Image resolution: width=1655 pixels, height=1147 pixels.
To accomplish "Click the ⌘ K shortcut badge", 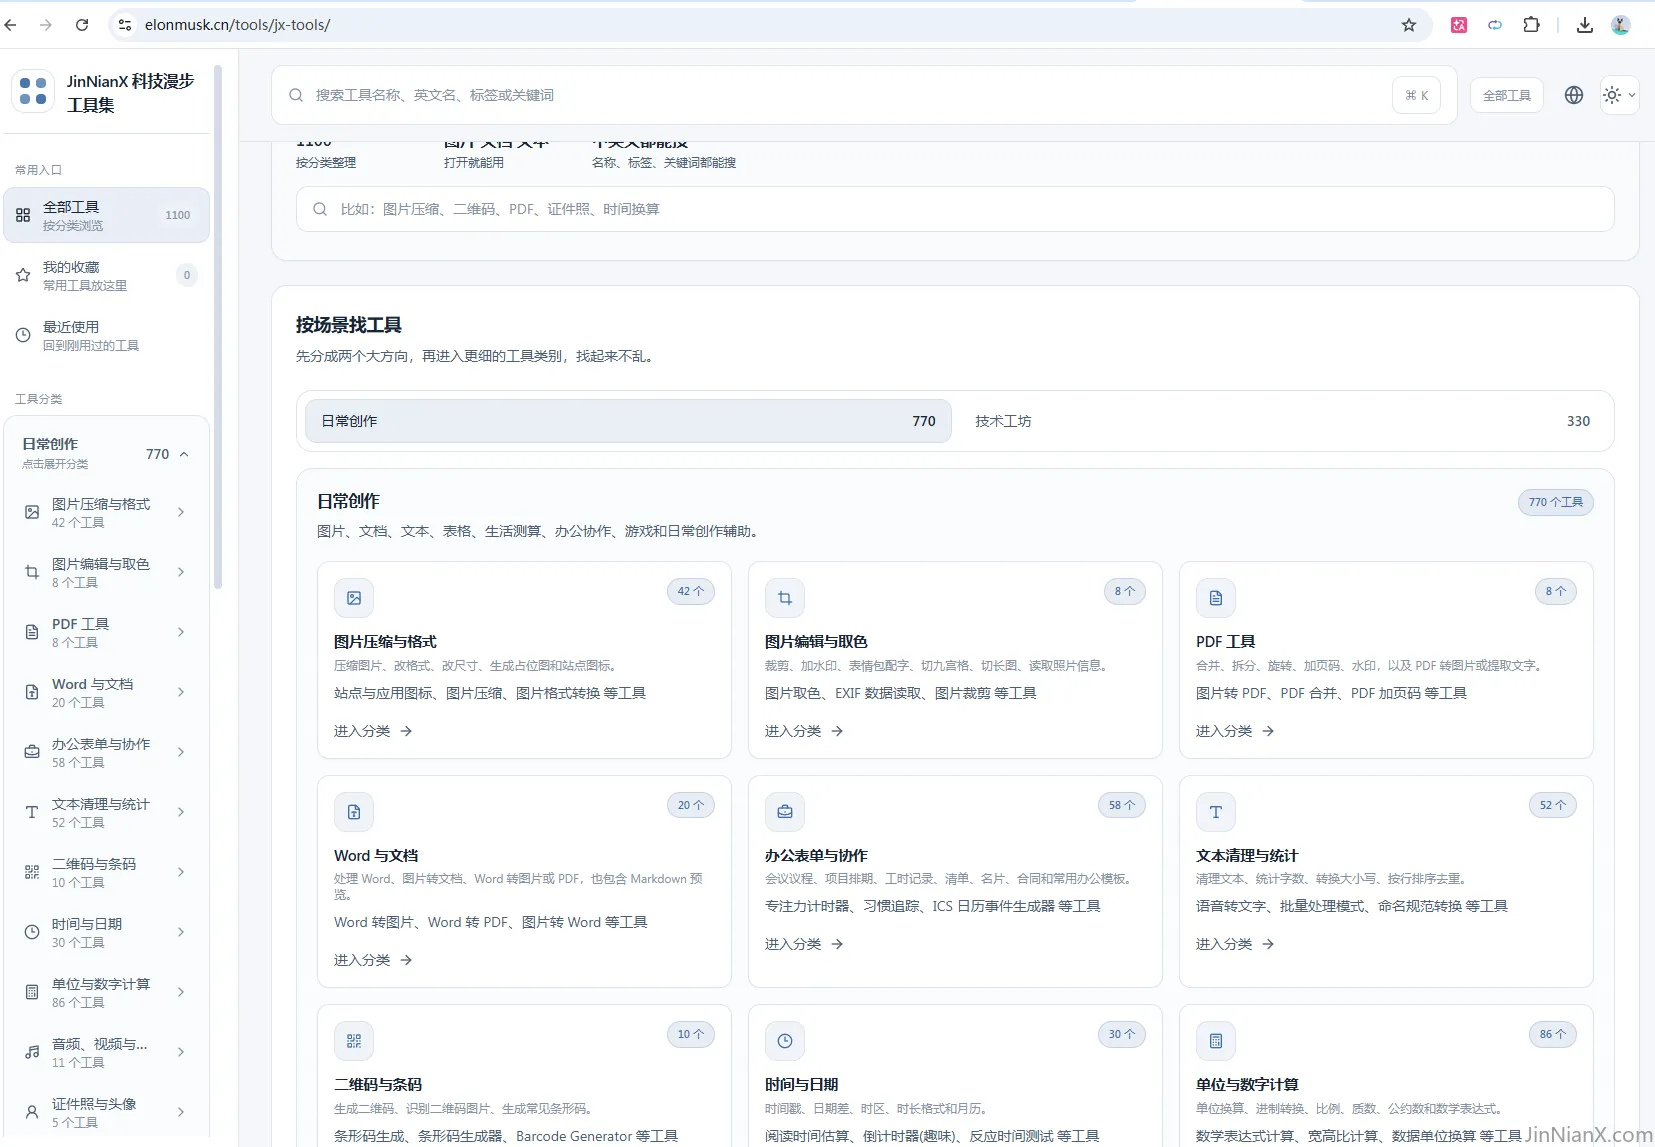I will pos(1416,95).
